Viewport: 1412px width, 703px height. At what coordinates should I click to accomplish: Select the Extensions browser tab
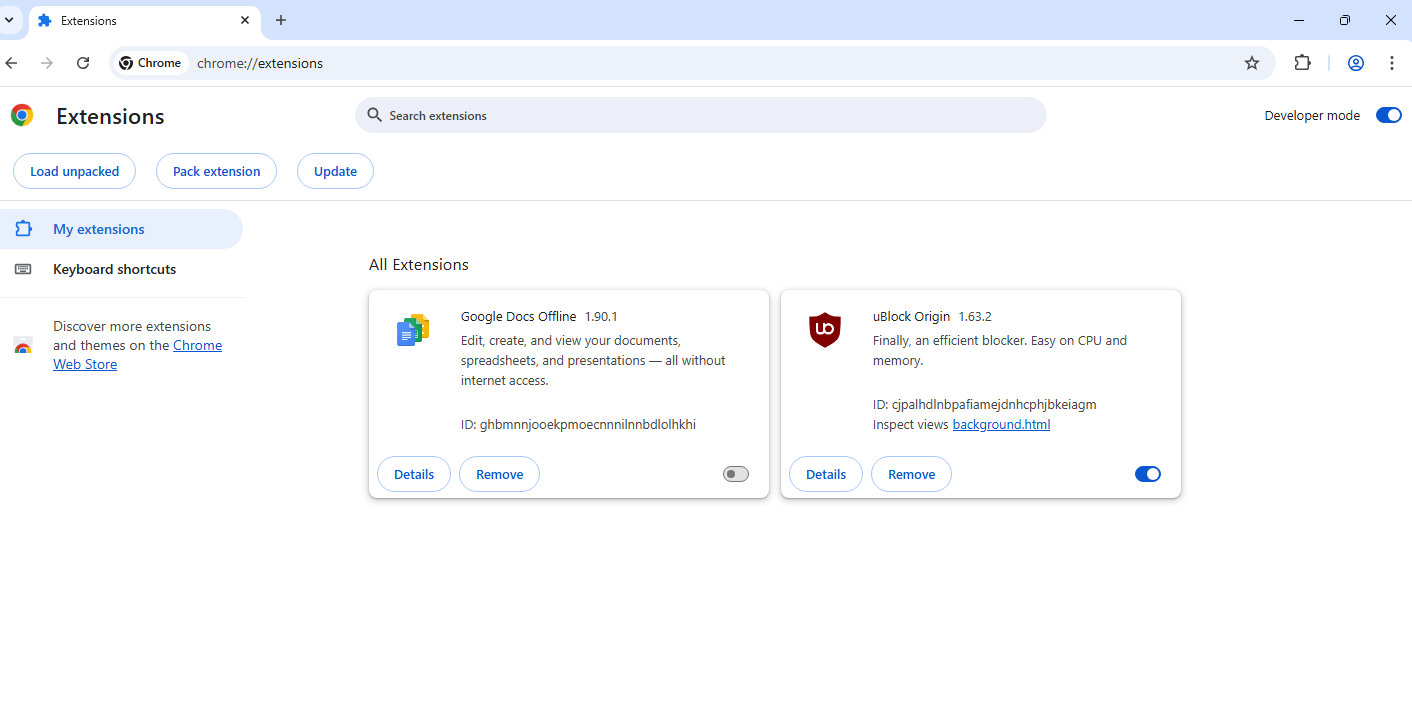coord(144,20)
